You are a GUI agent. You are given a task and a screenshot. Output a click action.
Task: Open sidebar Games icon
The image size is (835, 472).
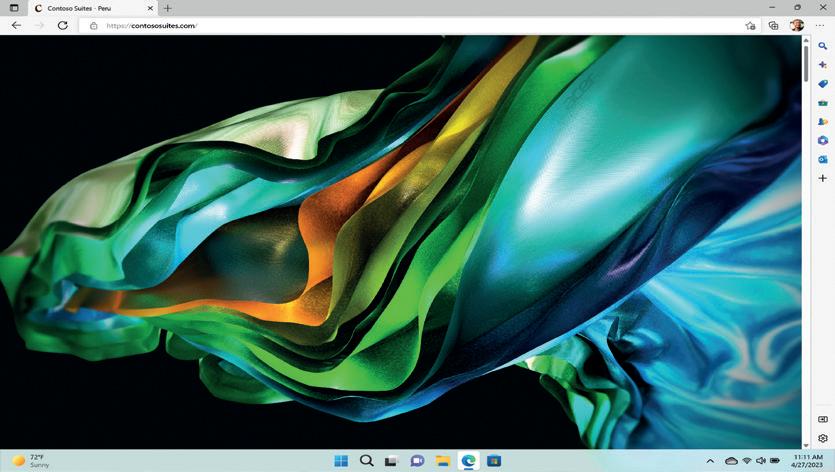pos(823,121)
